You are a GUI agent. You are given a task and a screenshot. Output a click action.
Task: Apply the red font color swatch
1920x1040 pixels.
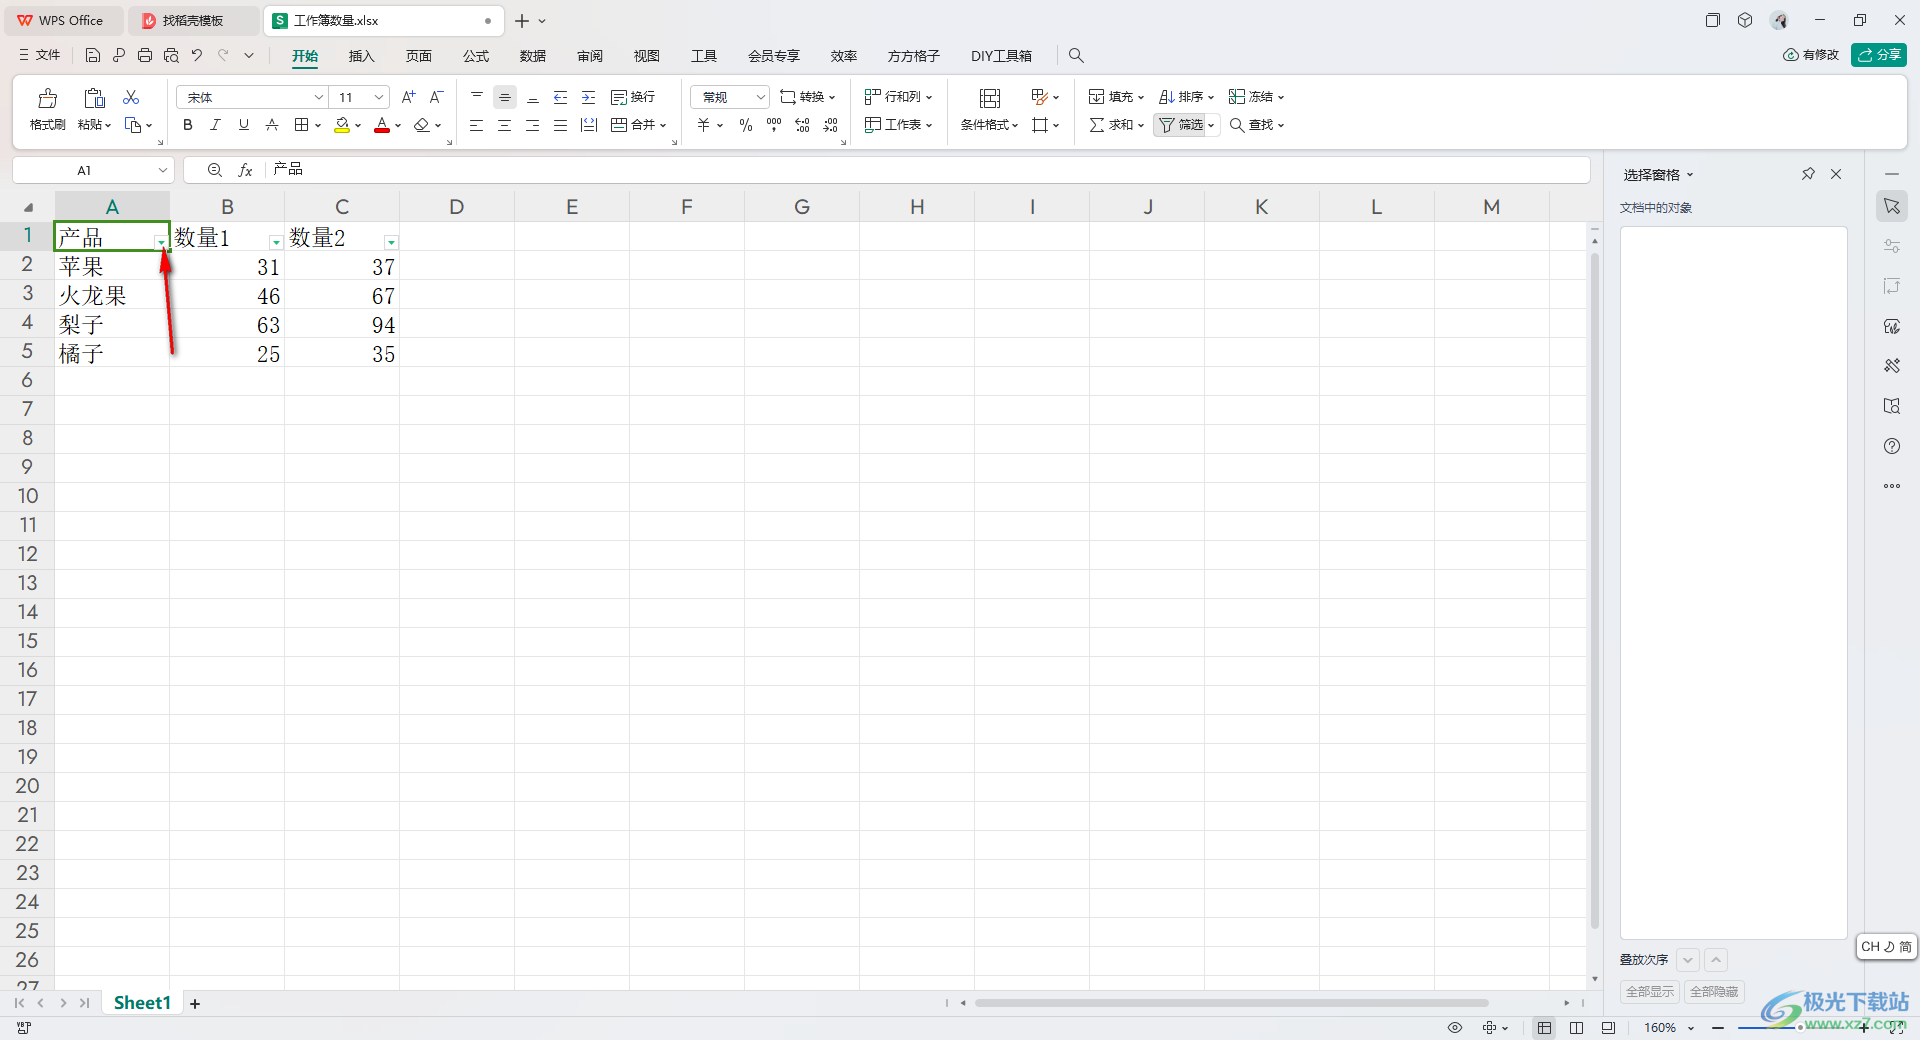coord(382,125)
